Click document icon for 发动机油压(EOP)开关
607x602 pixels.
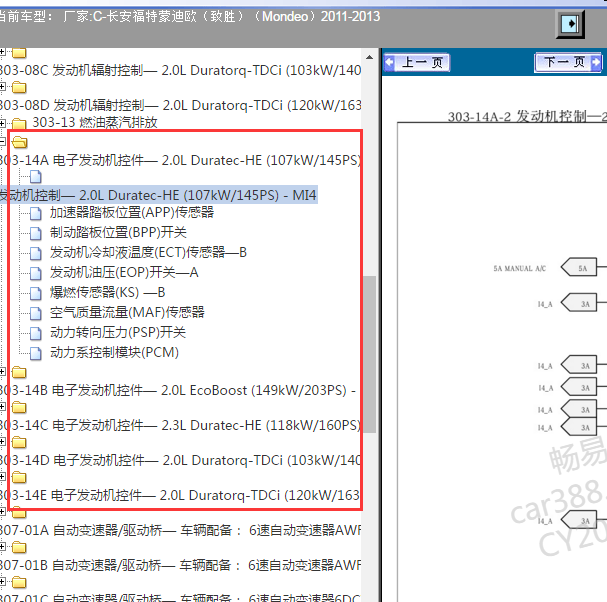[36, 273]
